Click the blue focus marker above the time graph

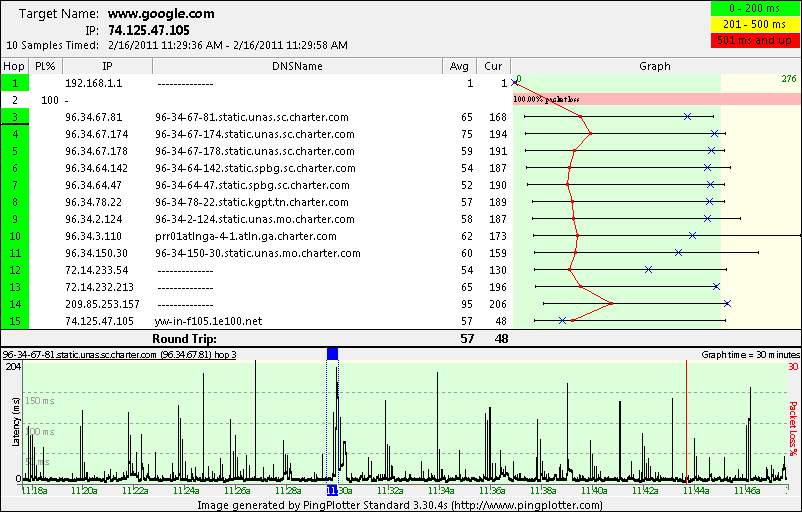point(333,353)
